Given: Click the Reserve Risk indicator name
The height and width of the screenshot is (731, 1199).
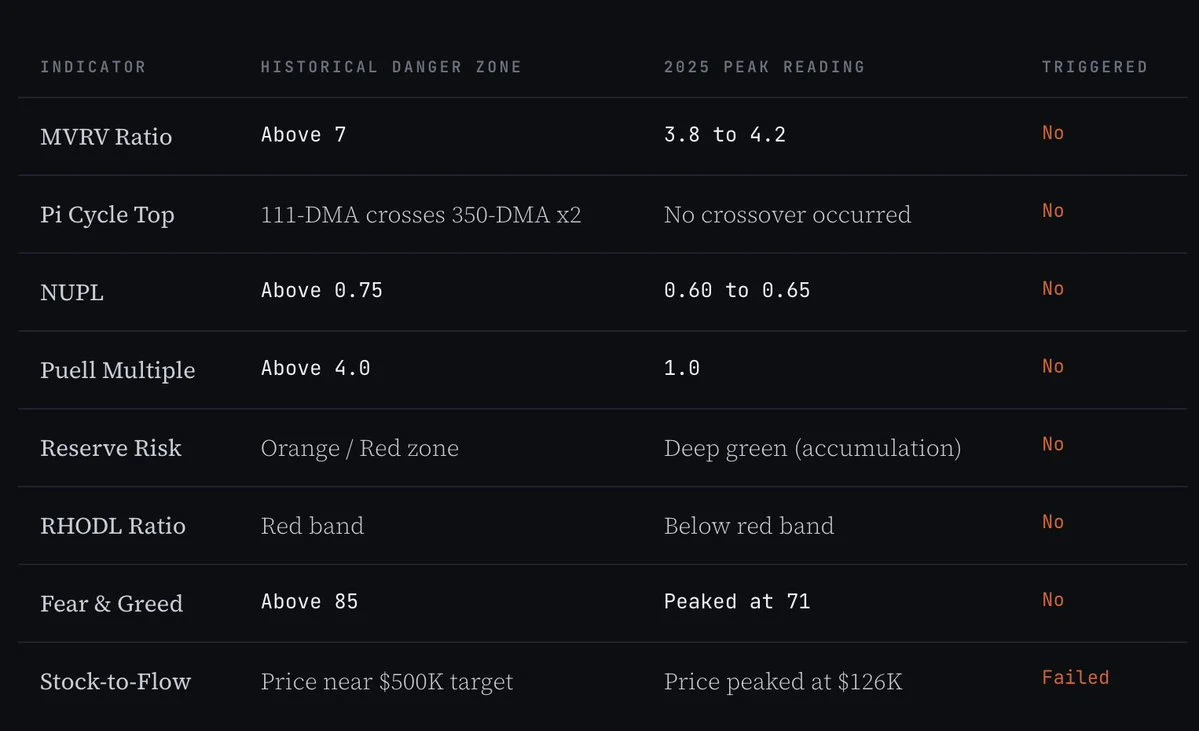Looking at the screenshot, I should 111,448.
